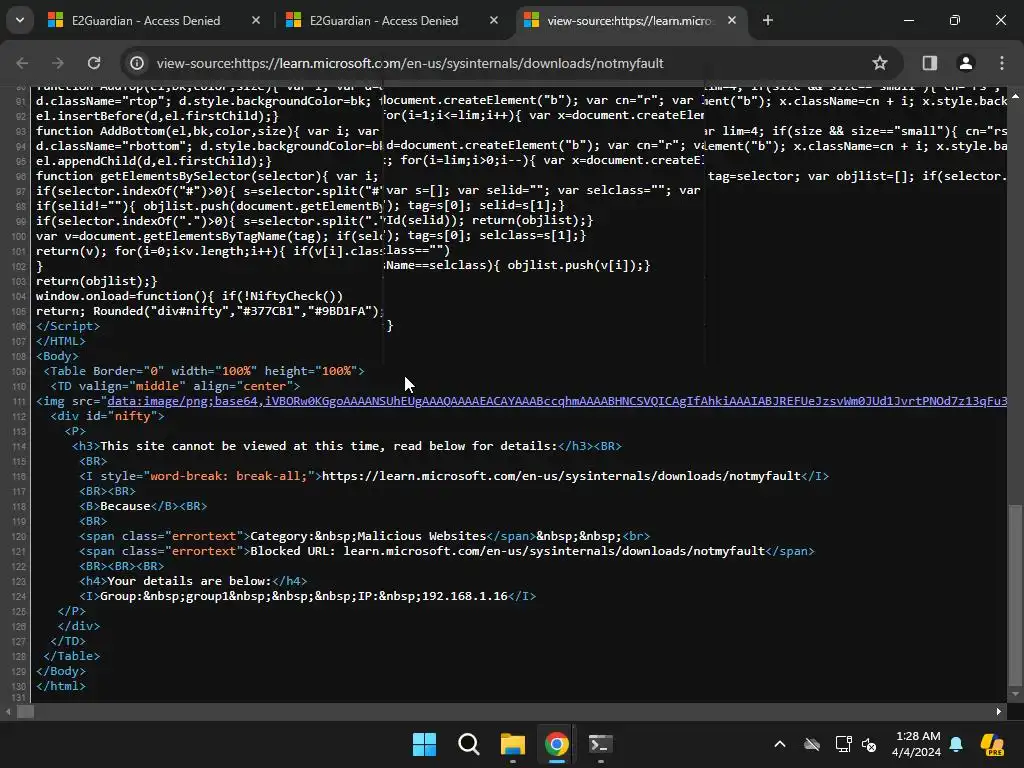Click the OneDrive cloud tray icon
This screenshot has height=768, width=1024.
click(x=812, y=744)
